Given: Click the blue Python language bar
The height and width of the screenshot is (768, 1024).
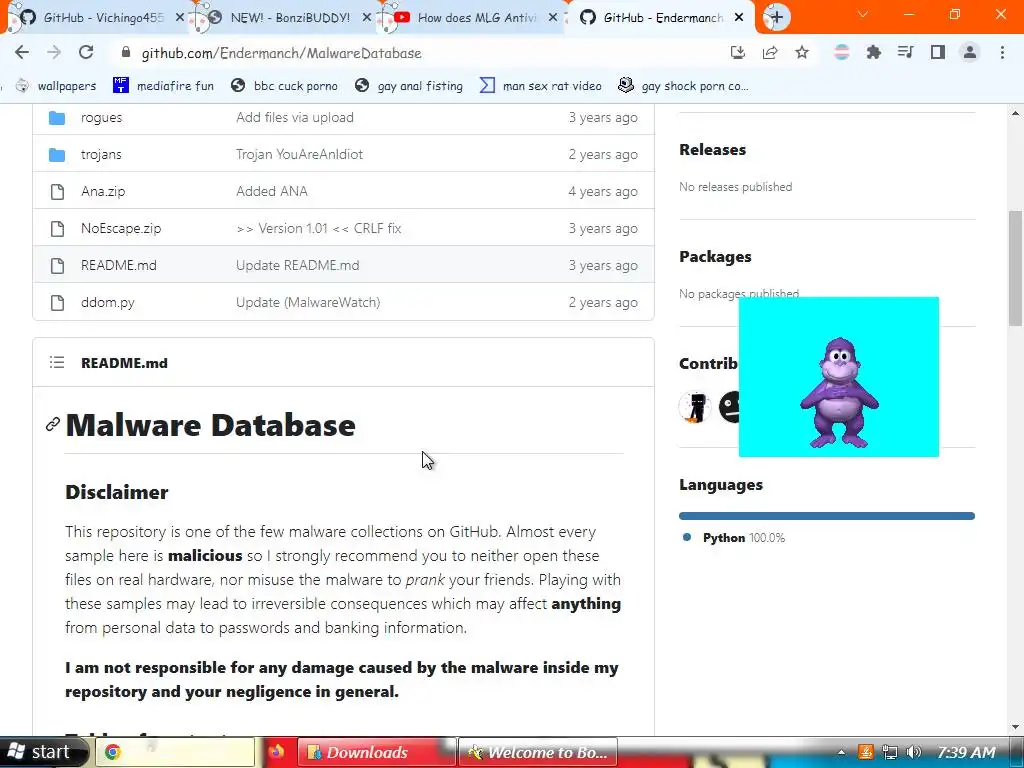Looking at the screenshot, I should 827,516.
